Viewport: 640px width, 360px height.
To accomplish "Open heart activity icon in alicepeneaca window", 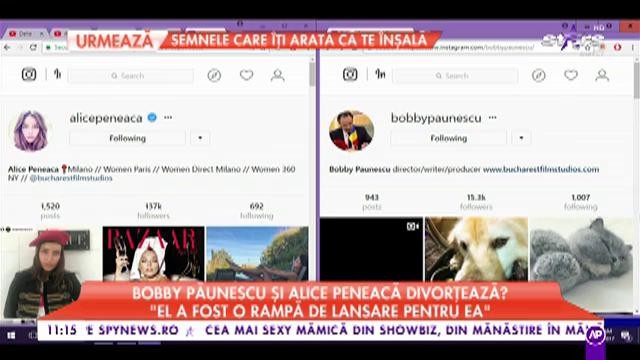I will pyautogui.click(x=246, y=75).
